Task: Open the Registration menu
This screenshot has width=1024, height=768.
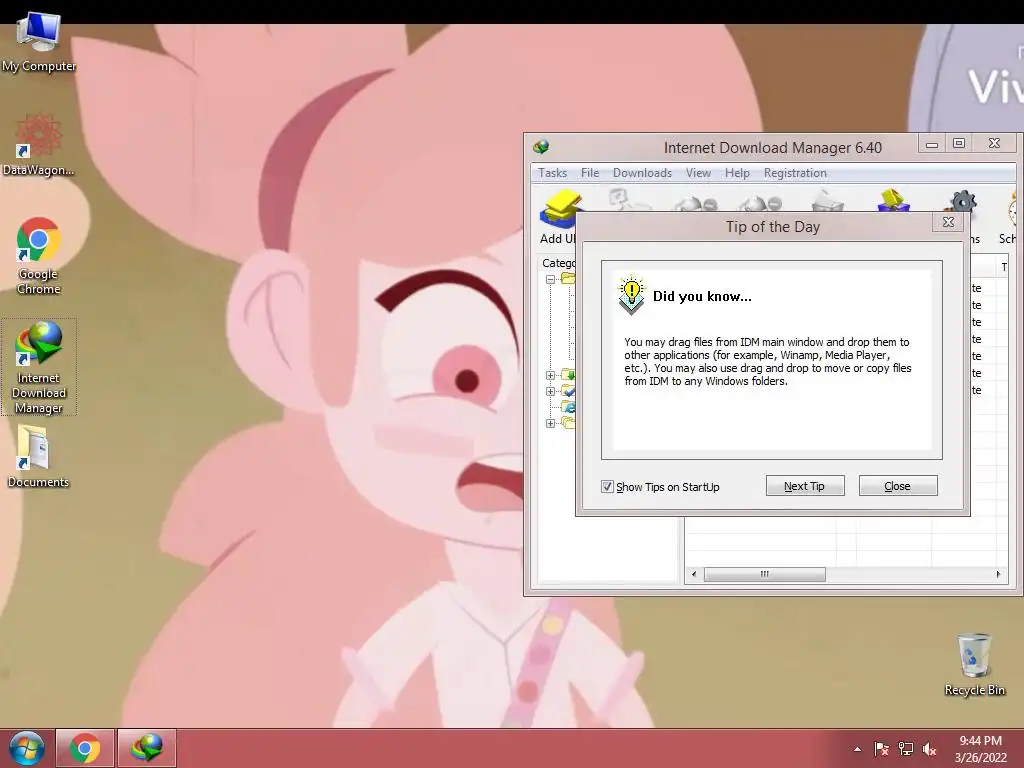Action: pos(795,173)
